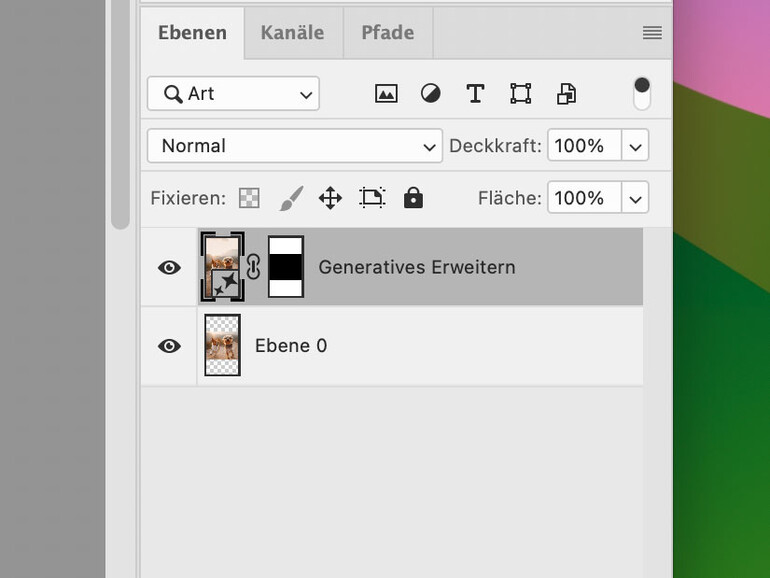Click the pixel layer filter icon
The height and width of the screenshot is (578, 770).
(x=386, y=94)
